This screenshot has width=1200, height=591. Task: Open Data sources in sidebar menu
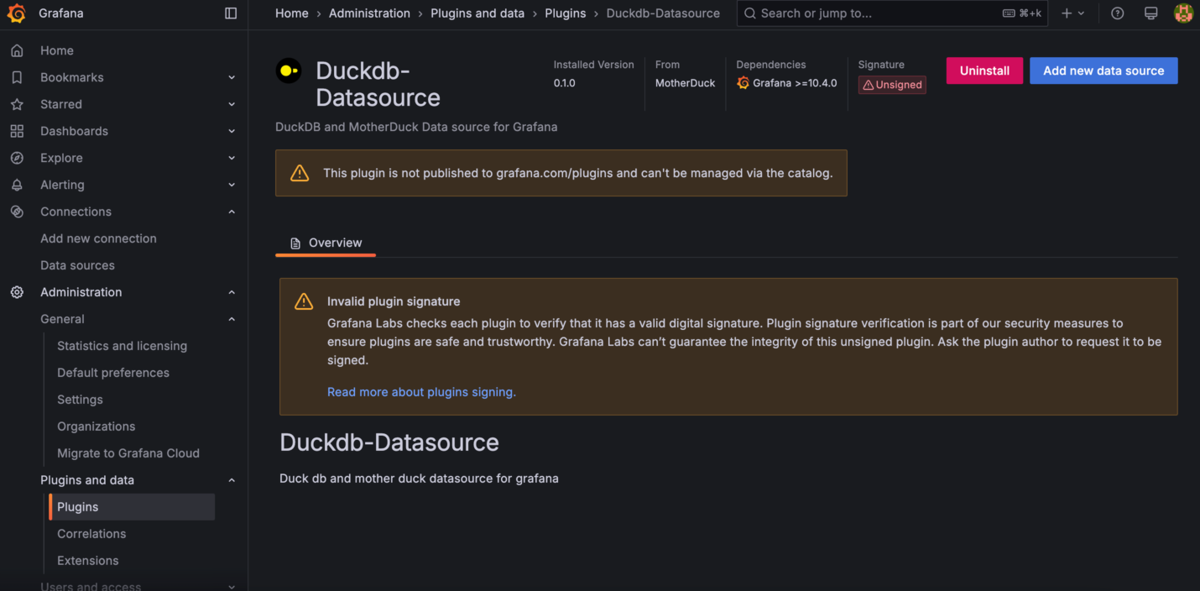(77, 265)
